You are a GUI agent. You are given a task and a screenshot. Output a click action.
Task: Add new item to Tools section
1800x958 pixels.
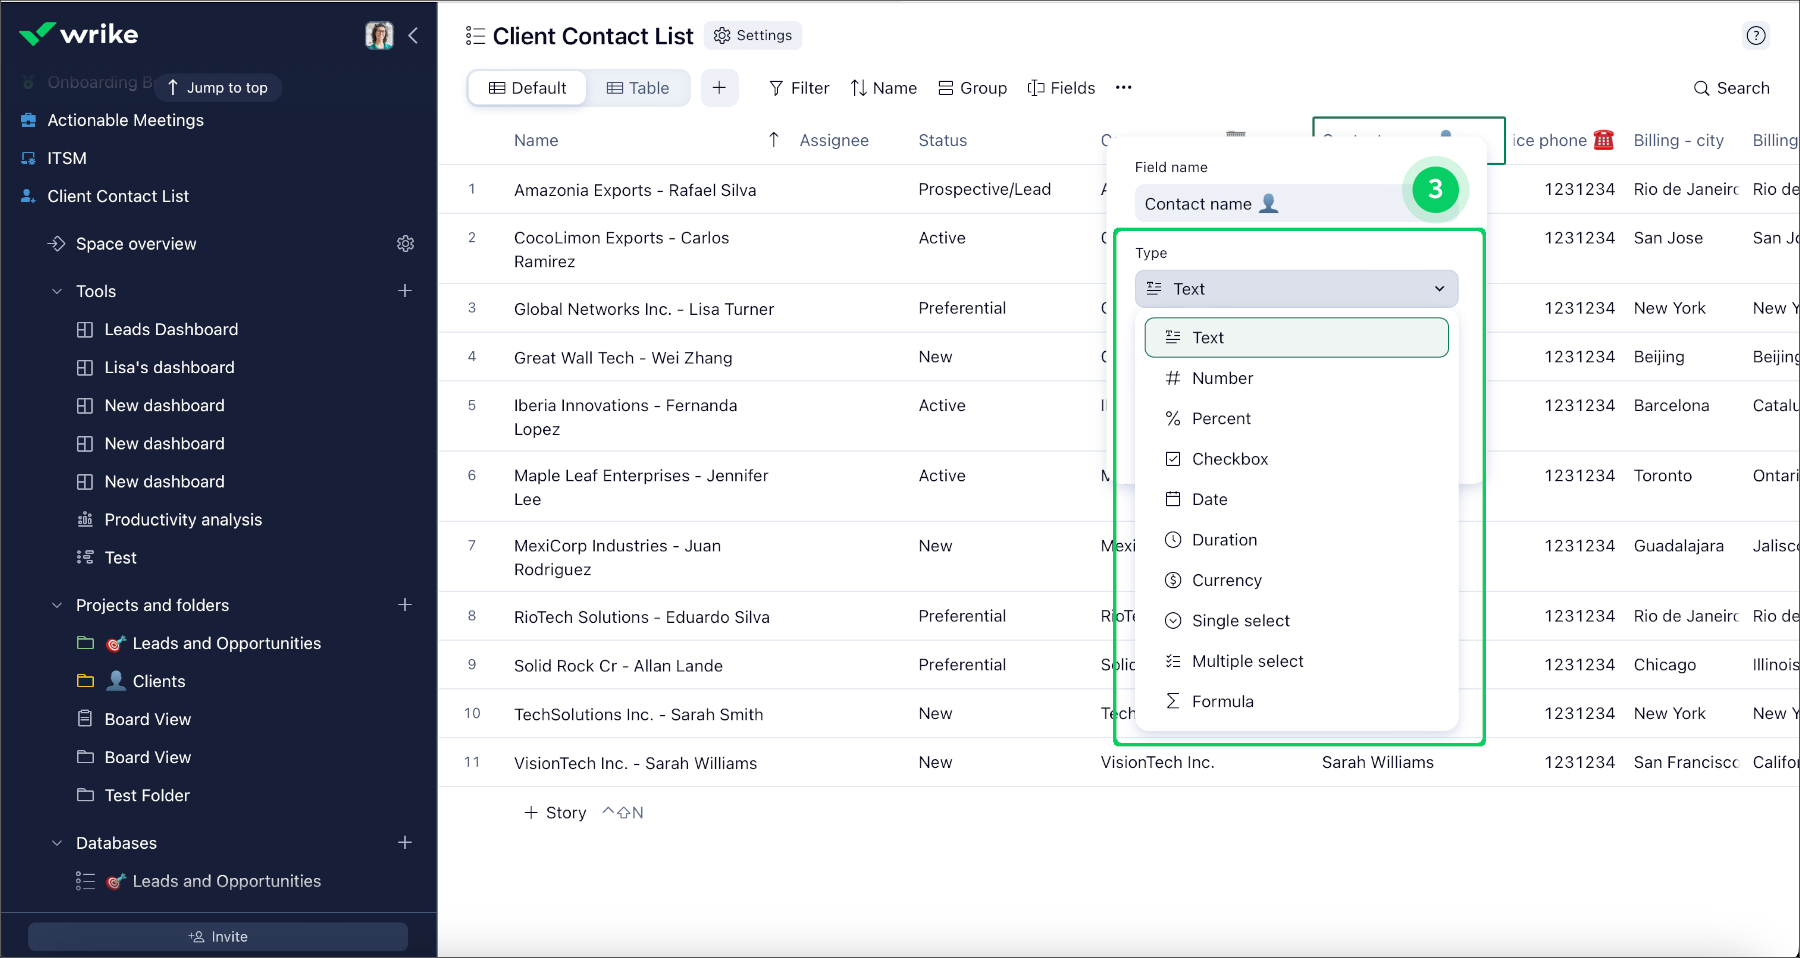pyautogui.click(x=405, y=291)
